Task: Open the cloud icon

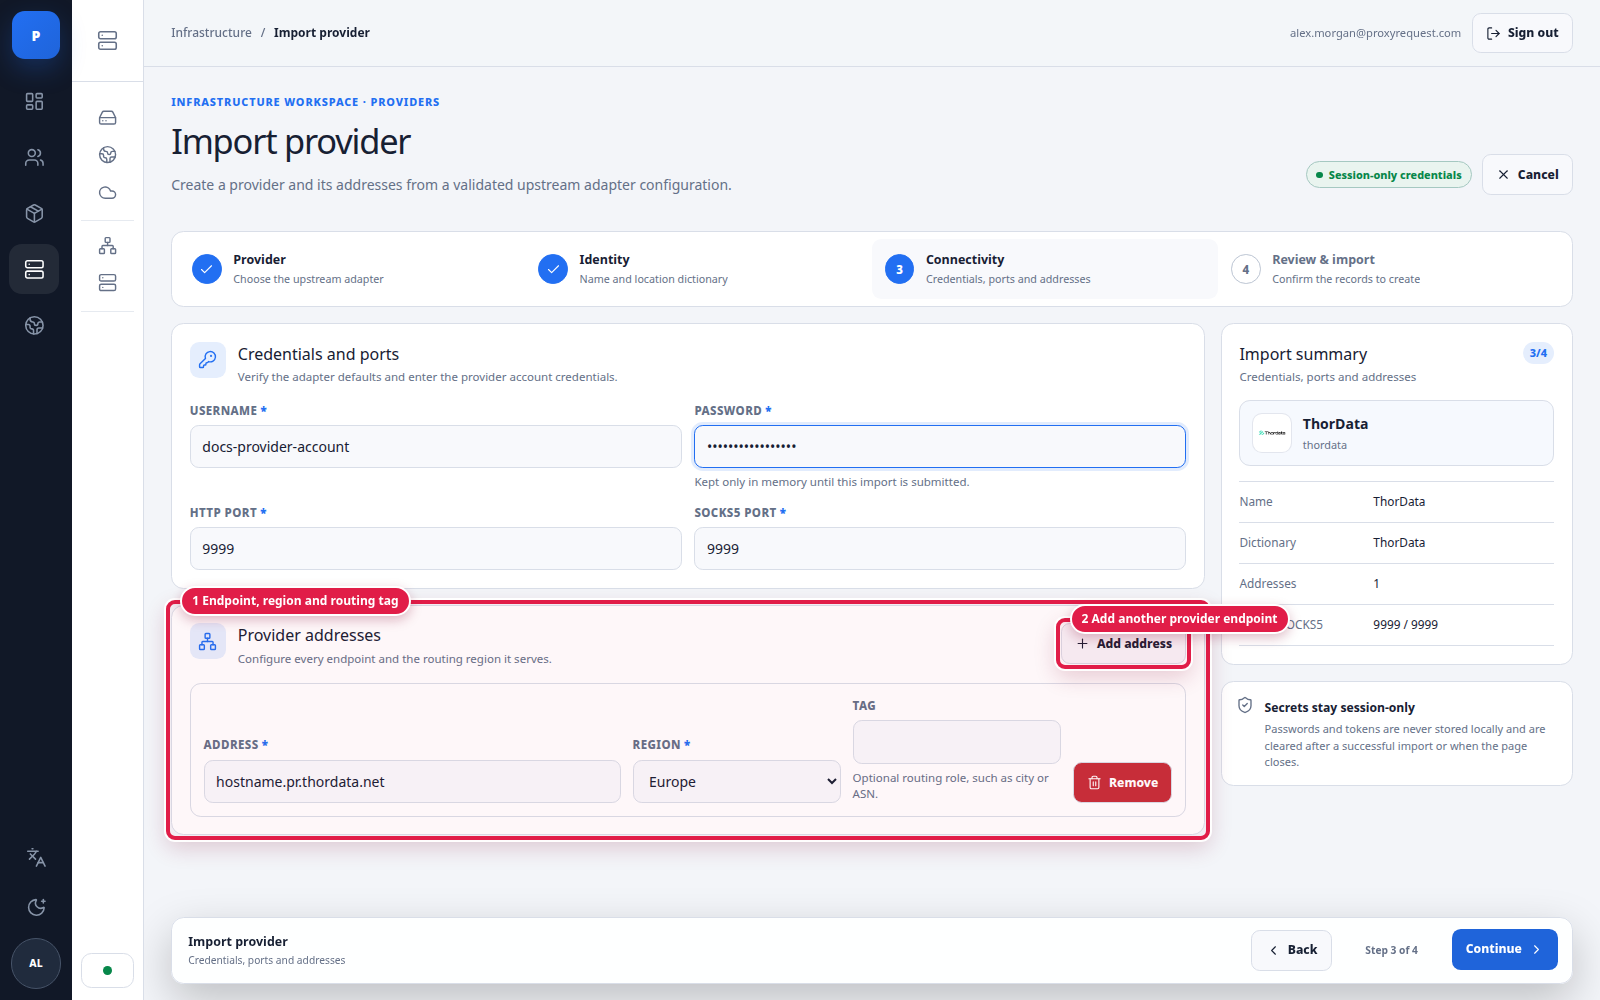Action: [x=108, y=193]
